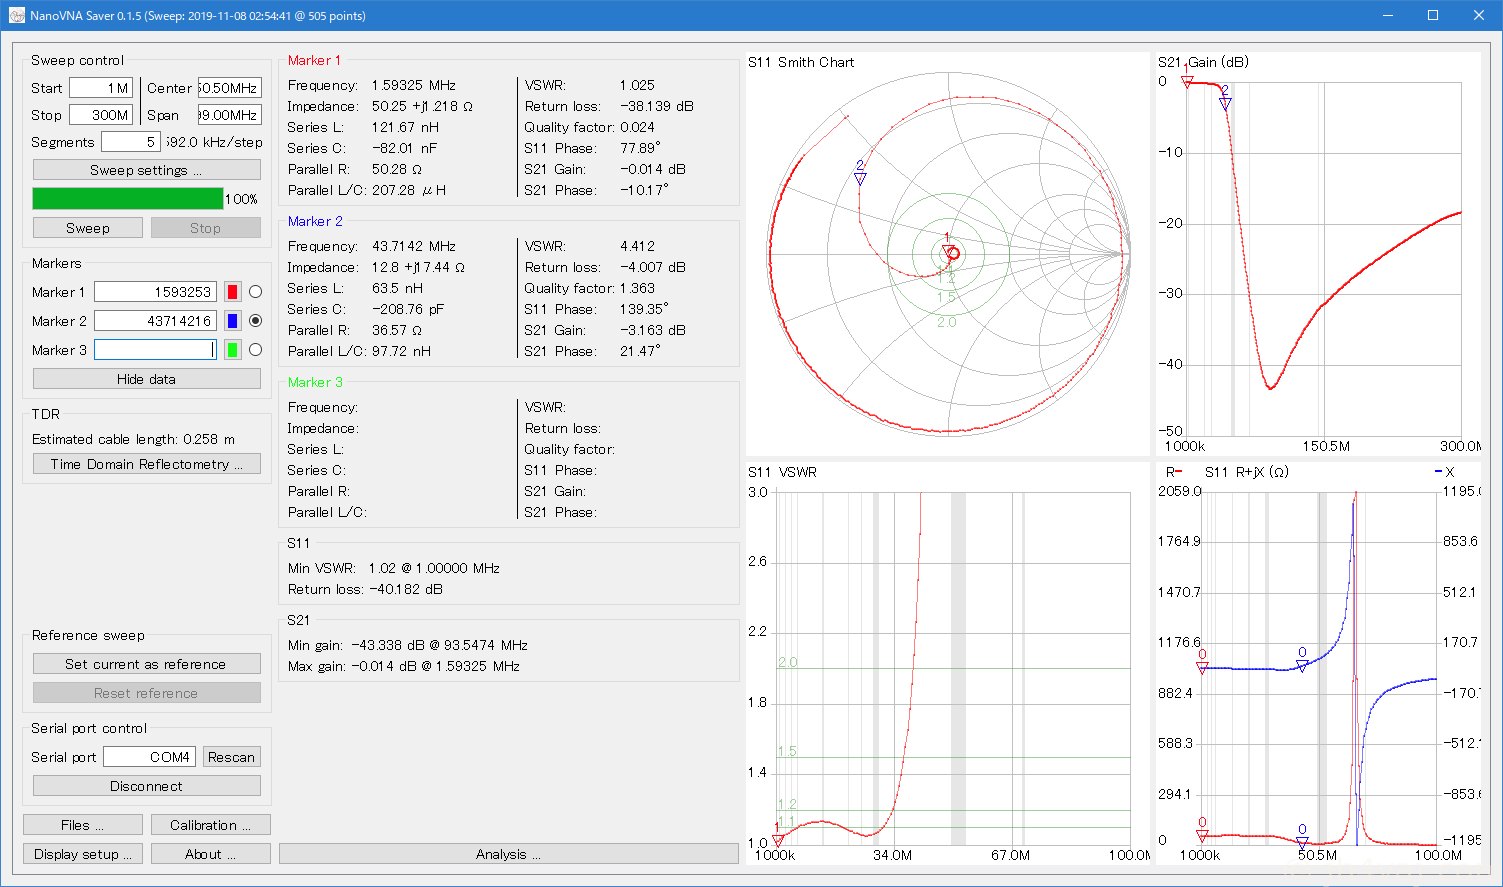Select the Marker 1 radio button
This screenshot has width=1503, height=887.
pos(256,292)
